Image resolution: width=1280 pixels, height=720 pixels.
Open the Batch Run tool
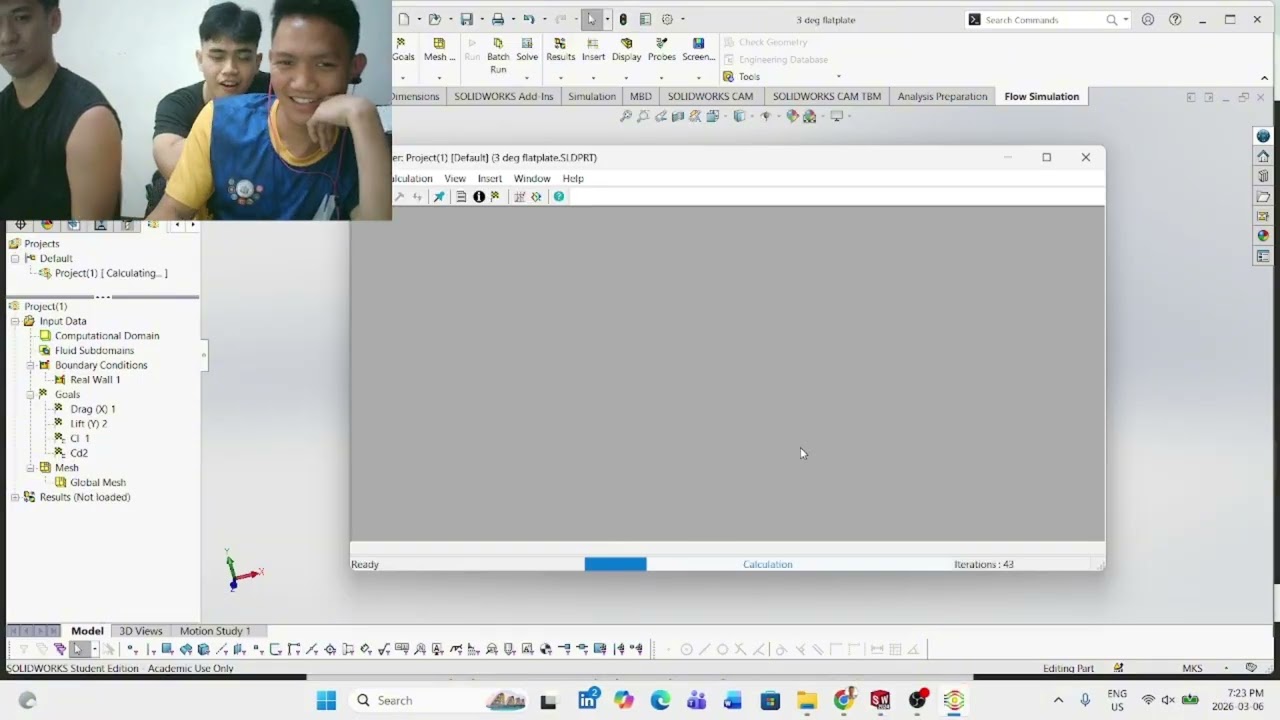(498, 55)
